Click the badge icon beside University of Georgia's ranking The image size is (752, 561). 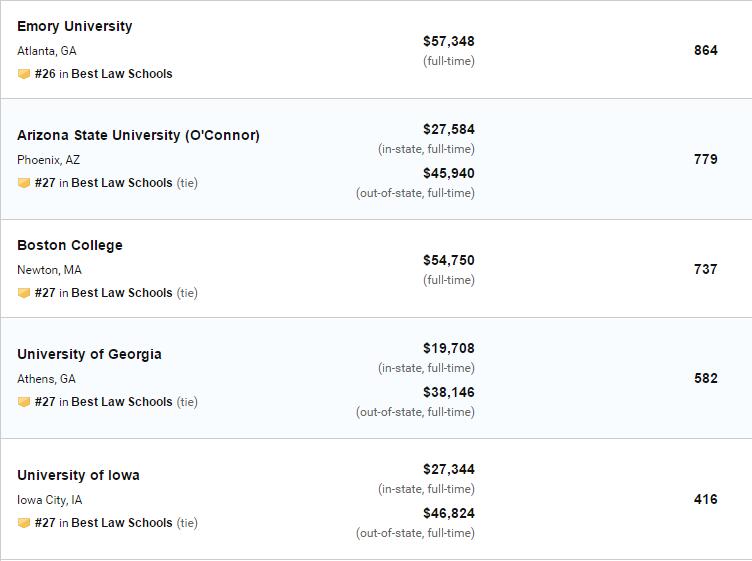[24, 402]
